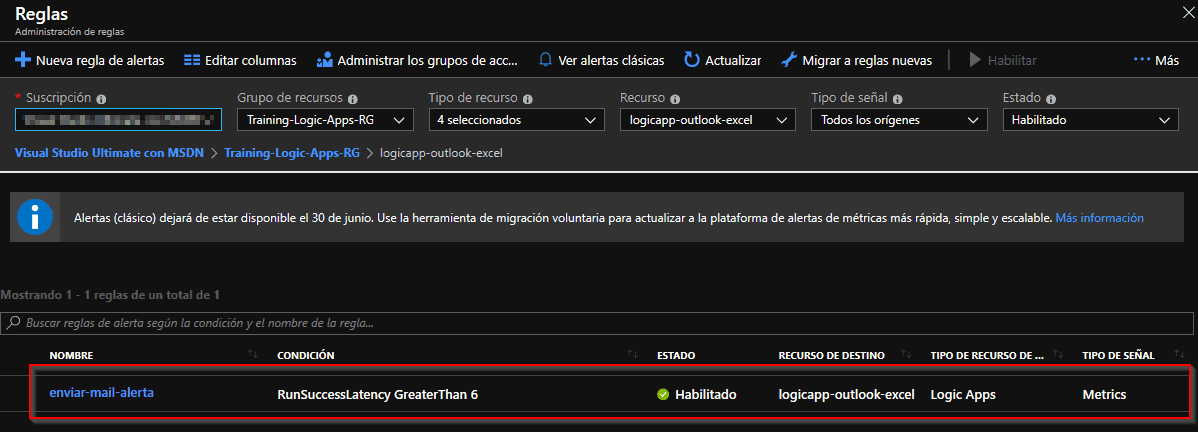Image resolution: width=1198 pixels, height=432 pixels.
Task: Sort by the TIPO DE SEÑAL column arrows
Action: click(x=1178, y=355)
